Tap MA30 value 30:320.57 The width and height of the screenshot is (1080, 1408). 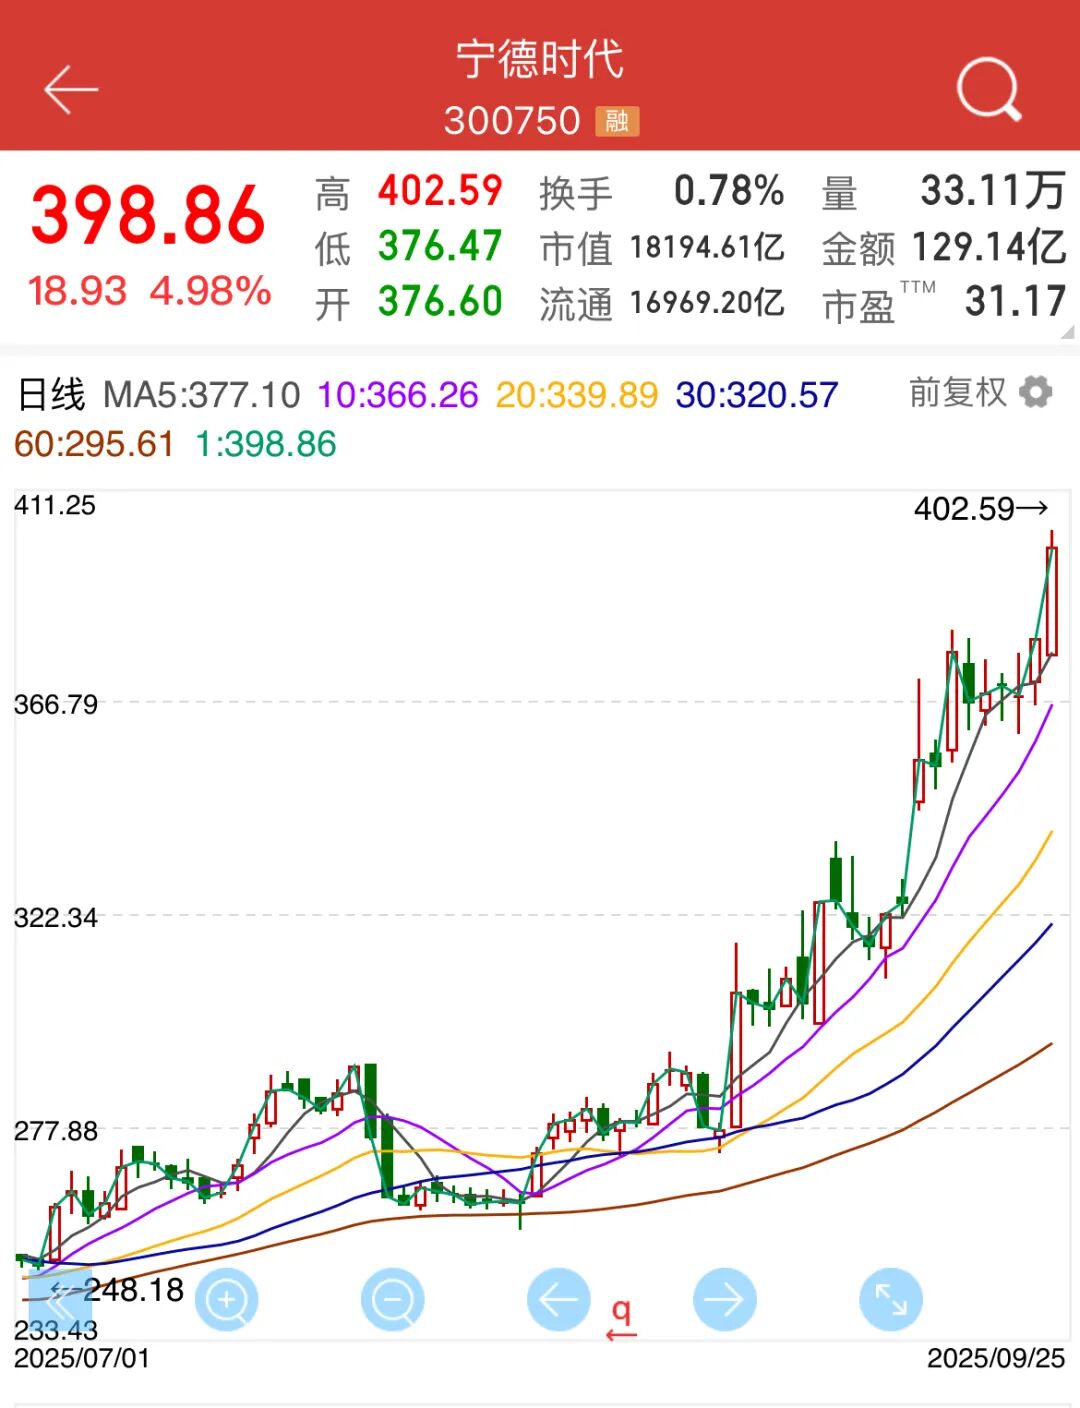[x=756, y=394]
